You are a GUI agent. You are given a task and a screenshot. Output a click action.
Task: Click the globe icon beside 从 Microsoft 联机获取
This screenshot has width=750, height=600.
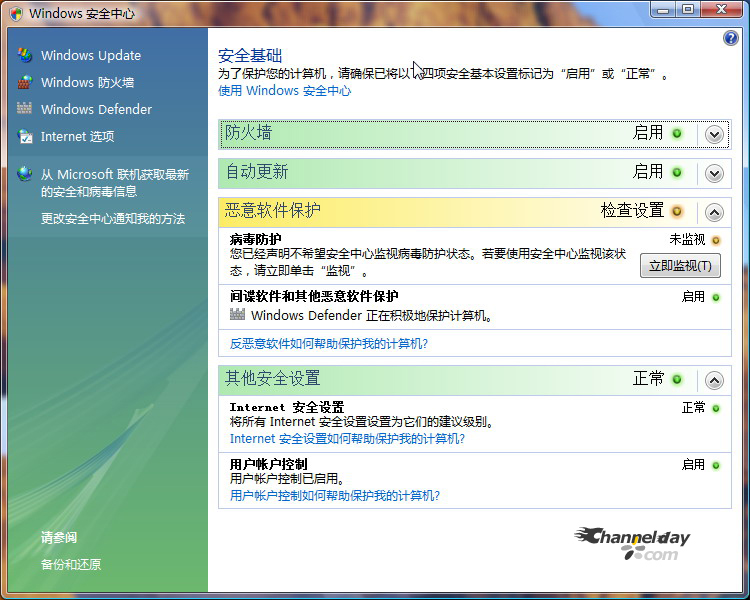[24, 173]
